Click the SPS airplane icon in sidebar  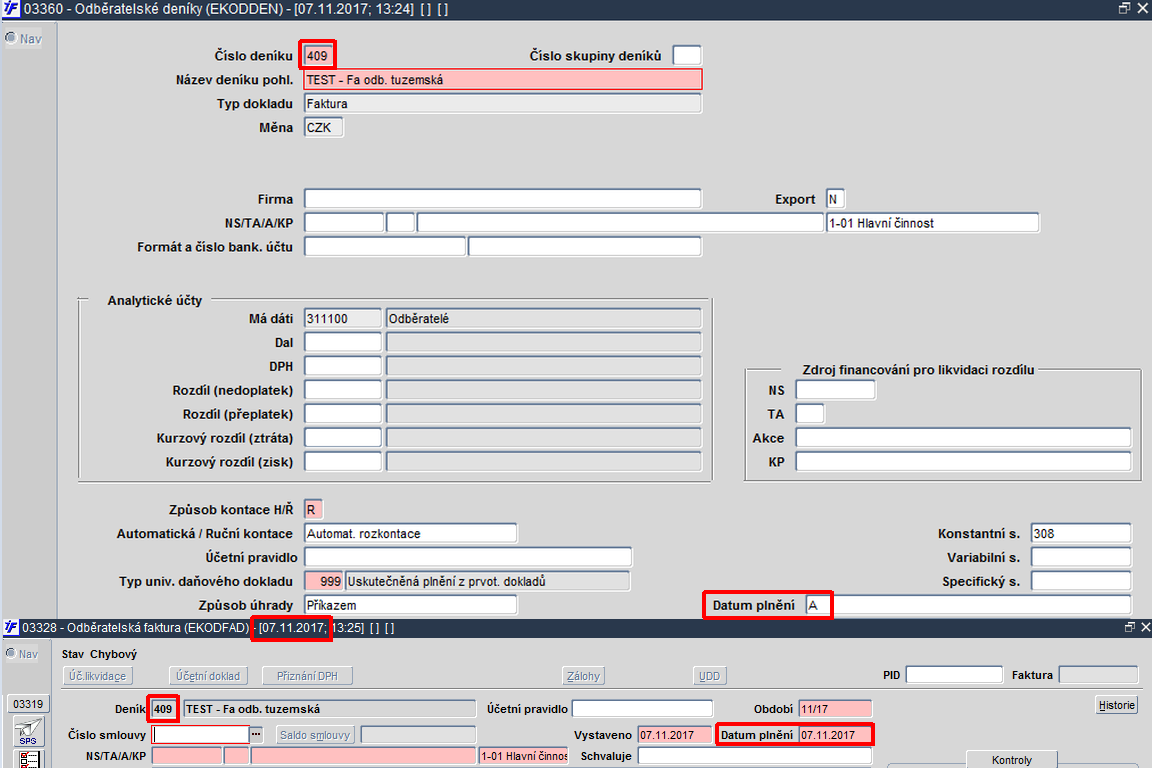point(28,731)
